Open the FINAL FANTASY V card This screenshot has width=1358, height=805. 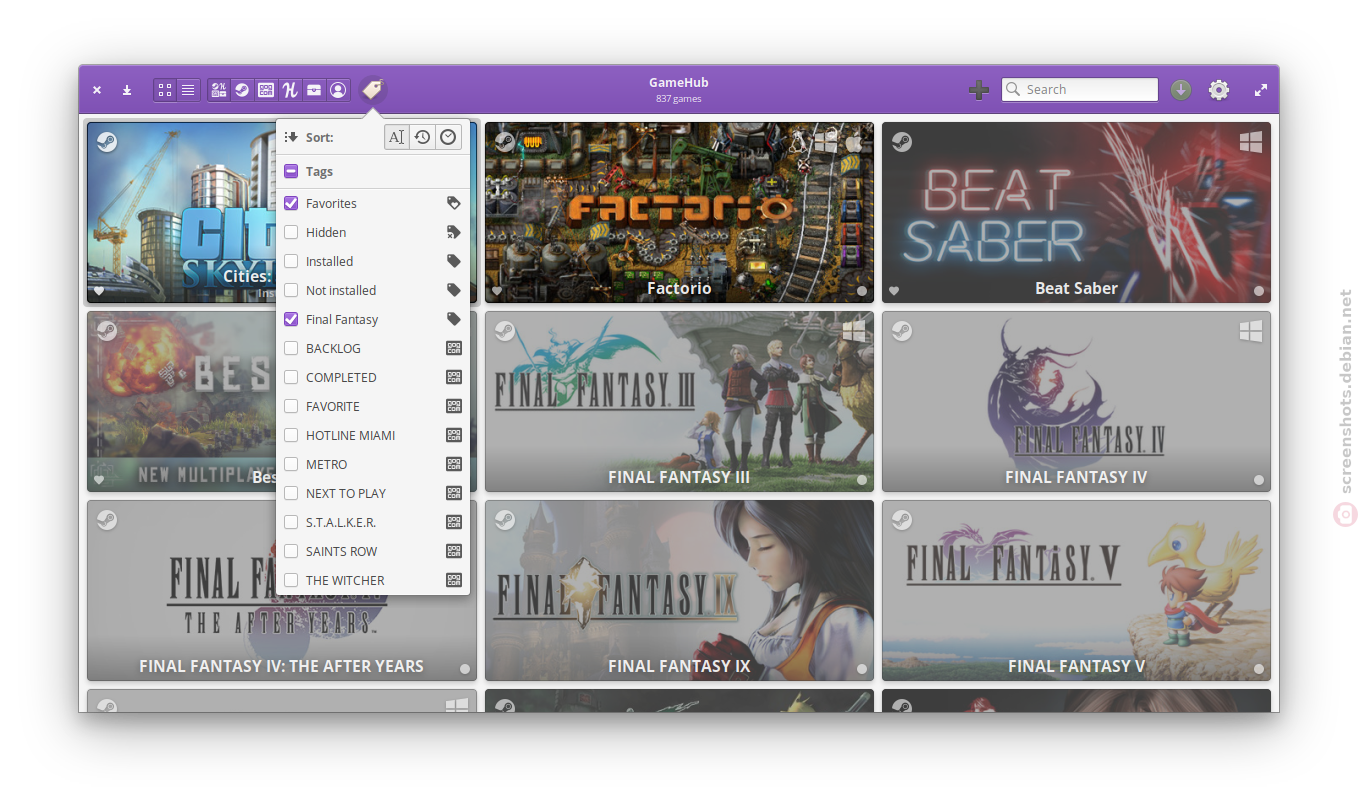[x=1076, y=590]
